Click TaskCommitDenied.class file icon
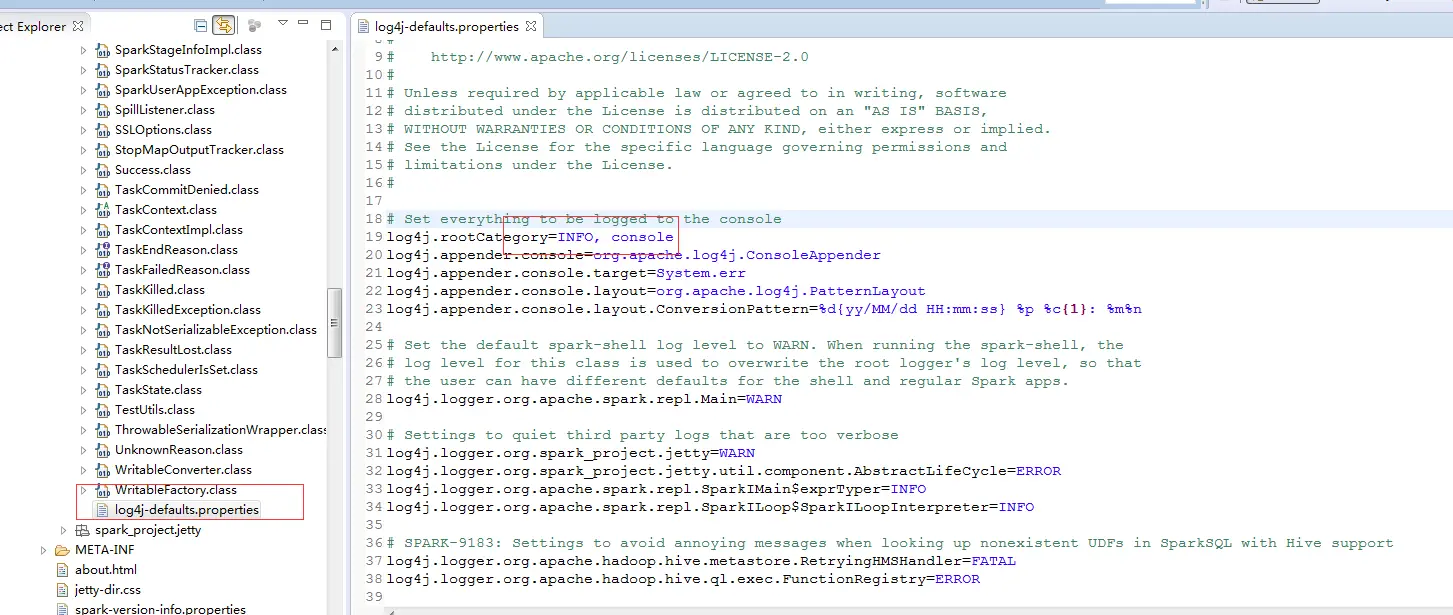The height and width of the screenshot is (615, 1453). click(102, 190)
